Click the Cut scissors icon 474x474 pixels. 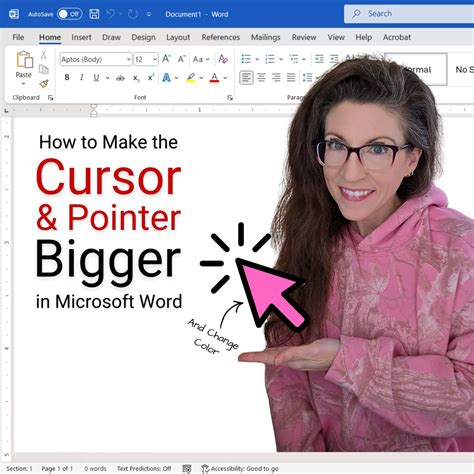44,55
